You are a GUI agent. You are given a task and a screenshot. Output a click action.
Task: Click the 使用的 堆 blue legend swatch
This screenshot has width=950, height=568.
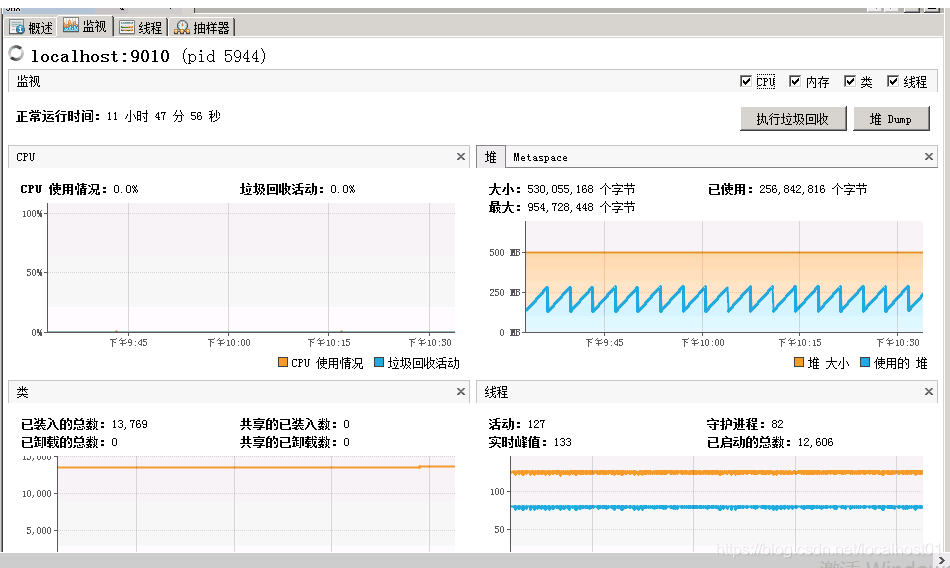click(865, 362)
